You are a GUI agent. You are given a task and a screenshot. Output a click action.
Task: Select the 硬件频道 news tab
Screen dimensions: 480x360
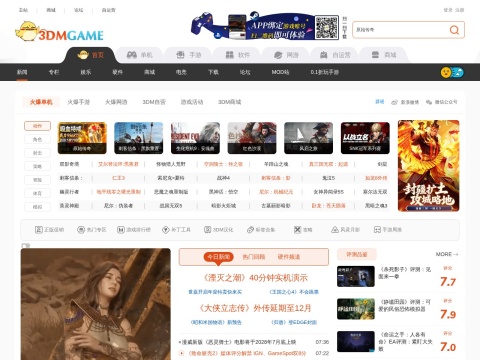pos(289,257)
